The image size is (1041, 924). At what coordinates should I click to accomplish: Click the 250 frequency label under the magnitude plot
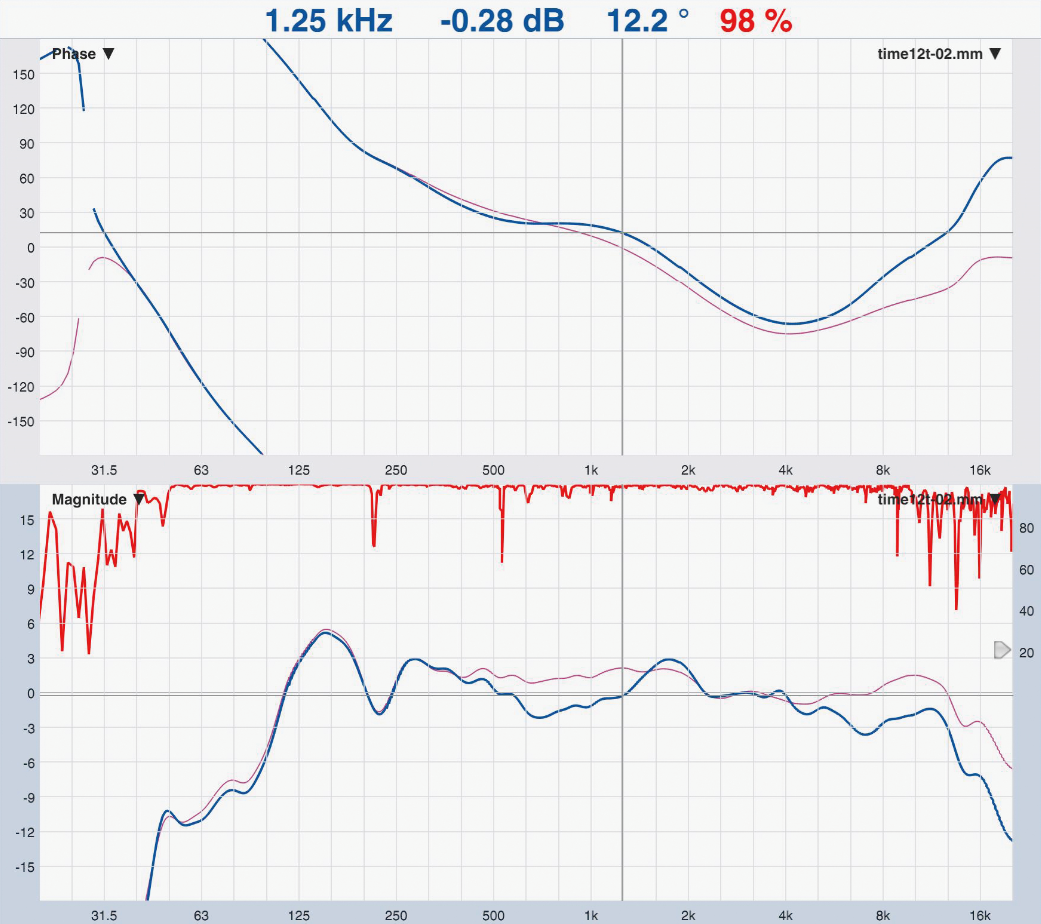[x=396, y=915]
